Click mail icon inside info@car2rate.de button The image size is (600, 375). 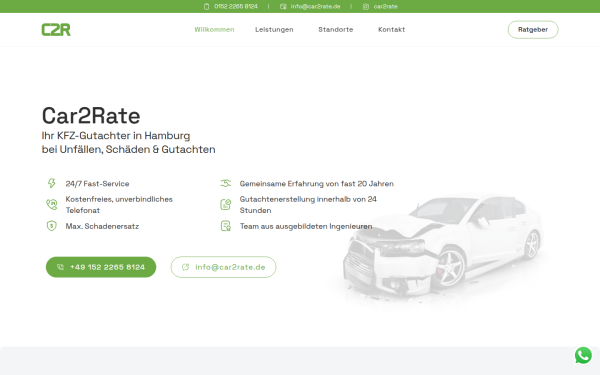pyautogui.click(x=186, y=267)
